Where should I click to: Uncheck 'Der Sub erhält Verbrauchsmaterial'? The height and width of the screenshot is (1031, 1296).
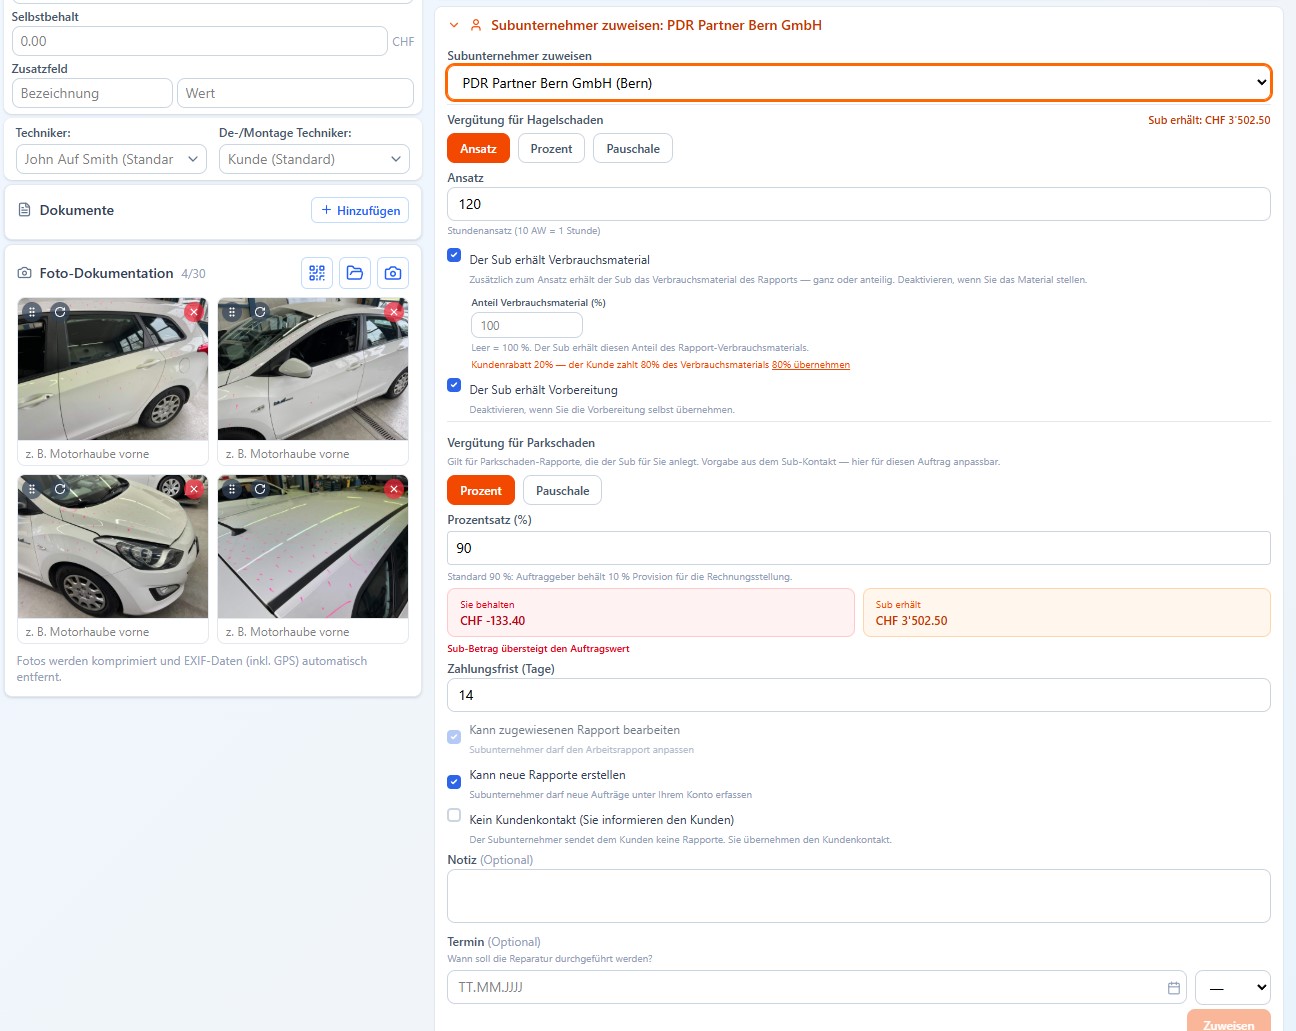pyautogui.click(x=454, y=255)
